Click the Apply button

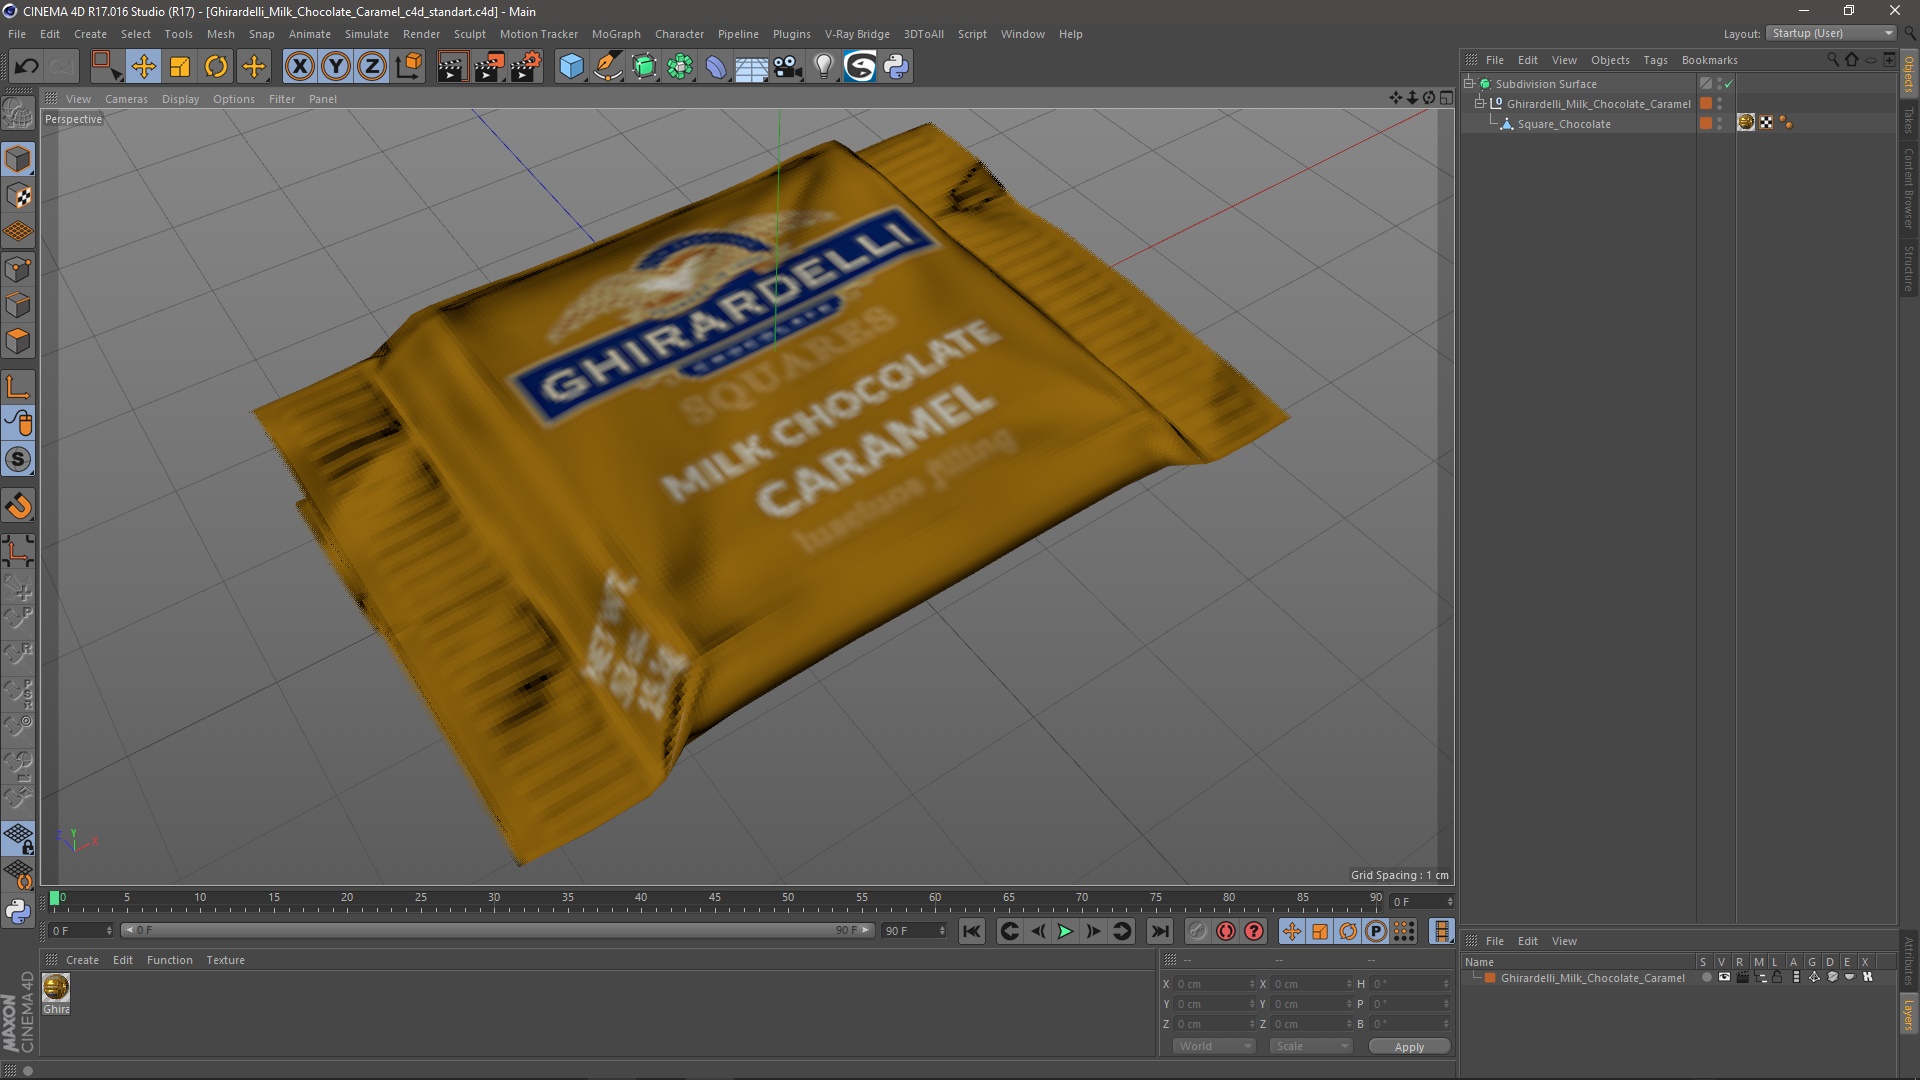1409,1047
